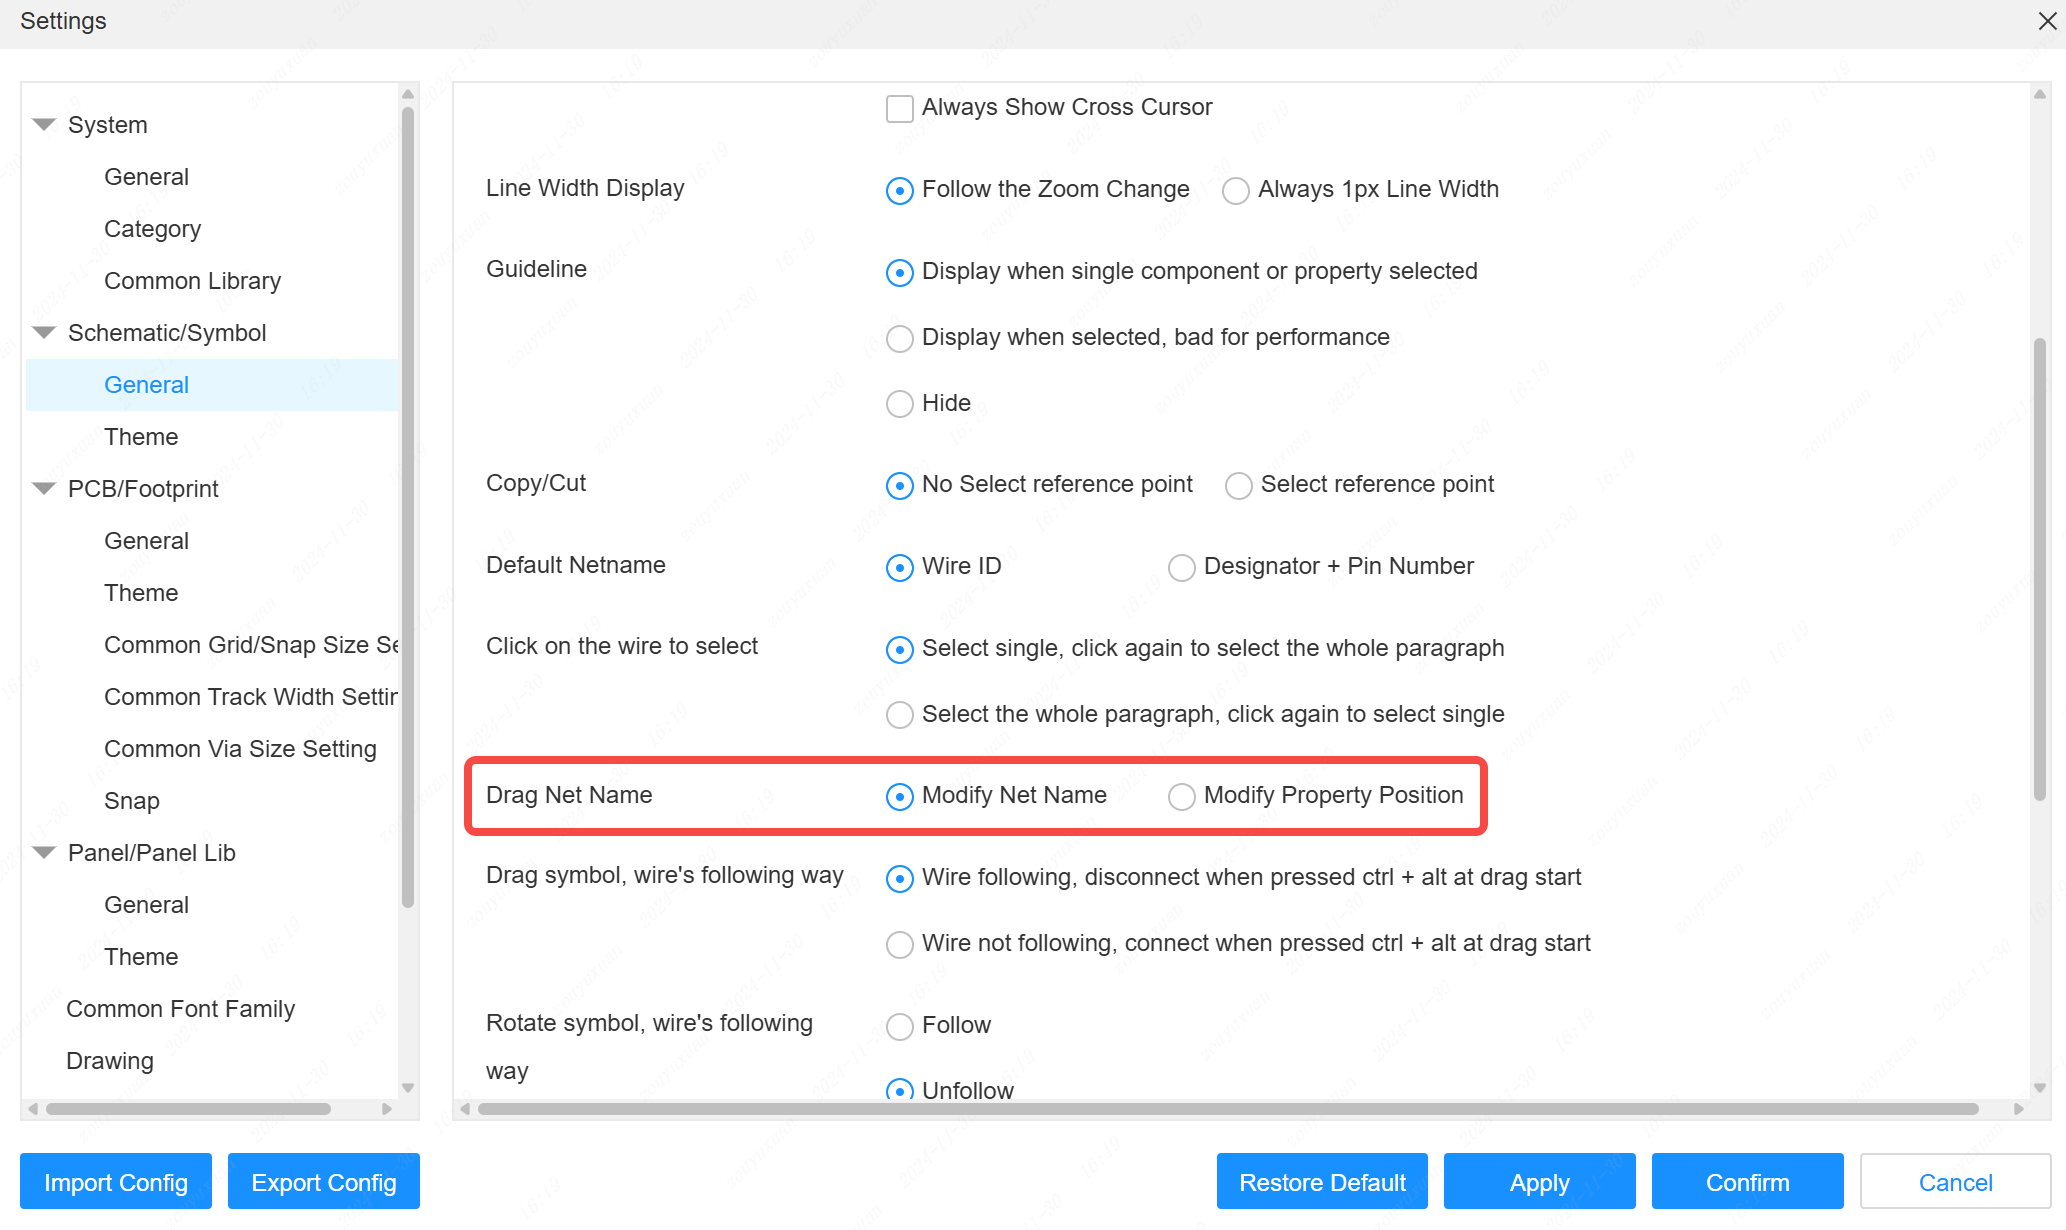Collapse the Schematic/Symbol tree section
The height and width of the screenshot is (1230, 2066).
[44, 333]
